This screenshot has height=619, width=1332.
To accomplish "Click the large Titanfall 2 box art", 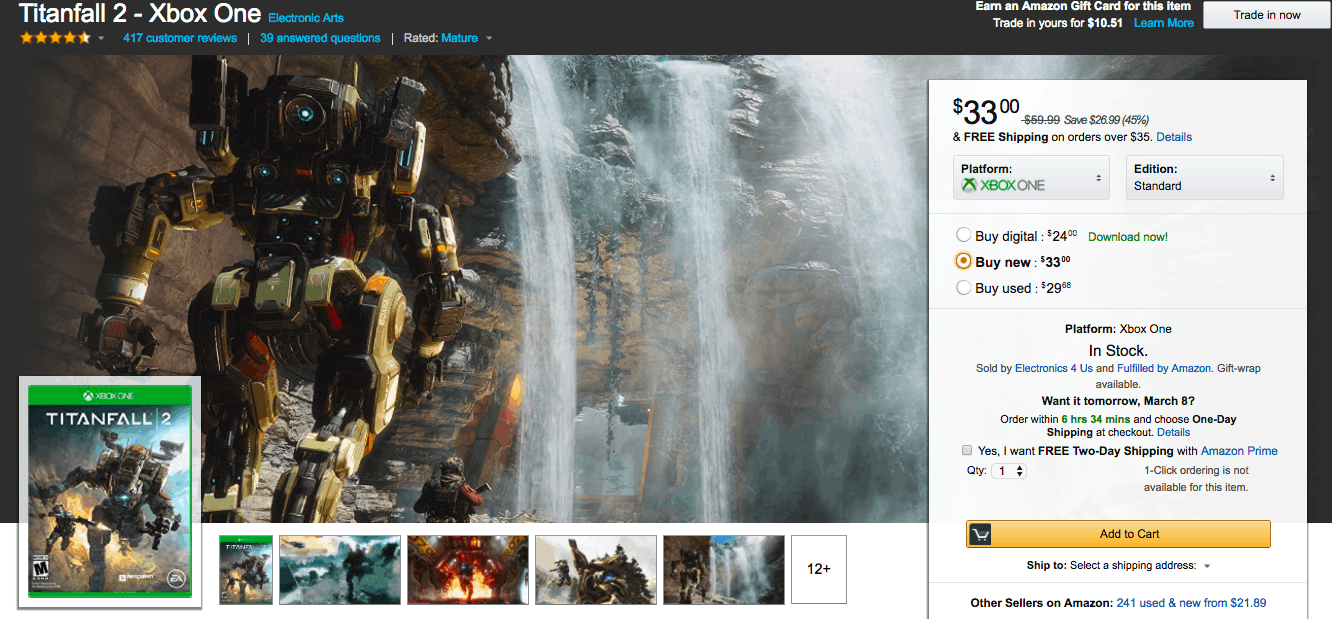I will coord(110,491).
